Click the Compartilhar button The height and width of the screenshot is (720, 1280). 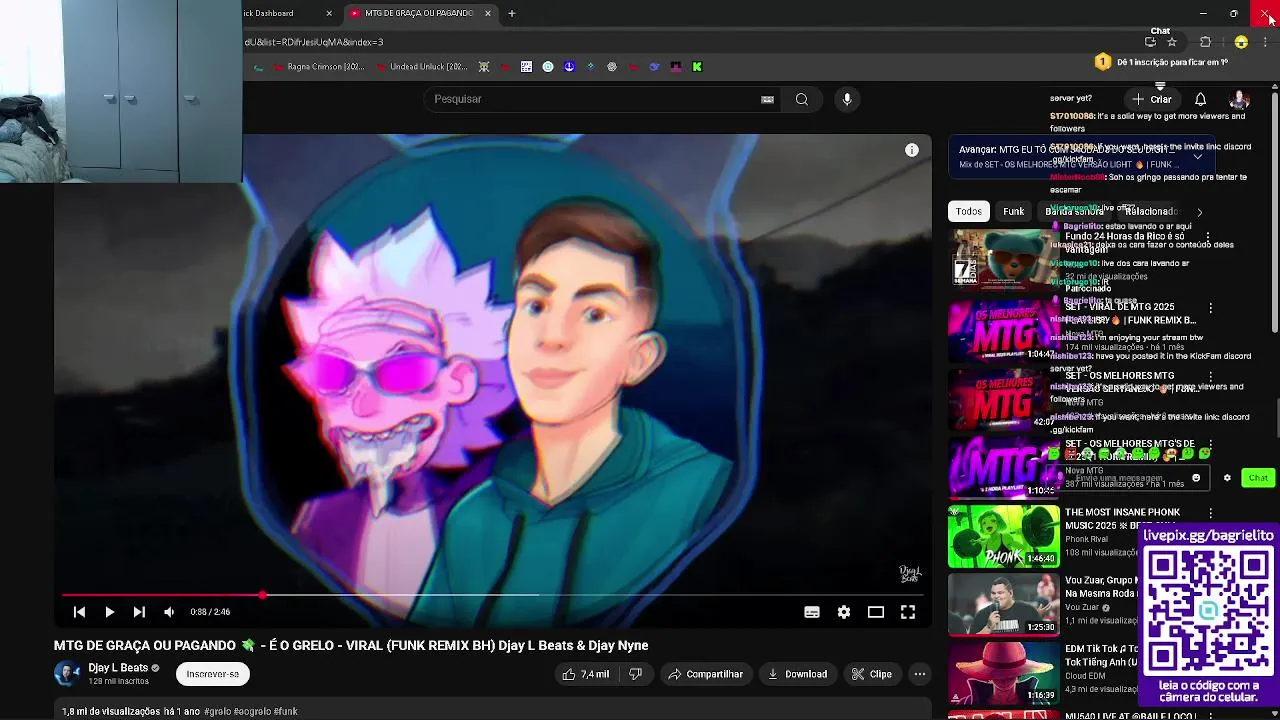click(x=706, y=674)
